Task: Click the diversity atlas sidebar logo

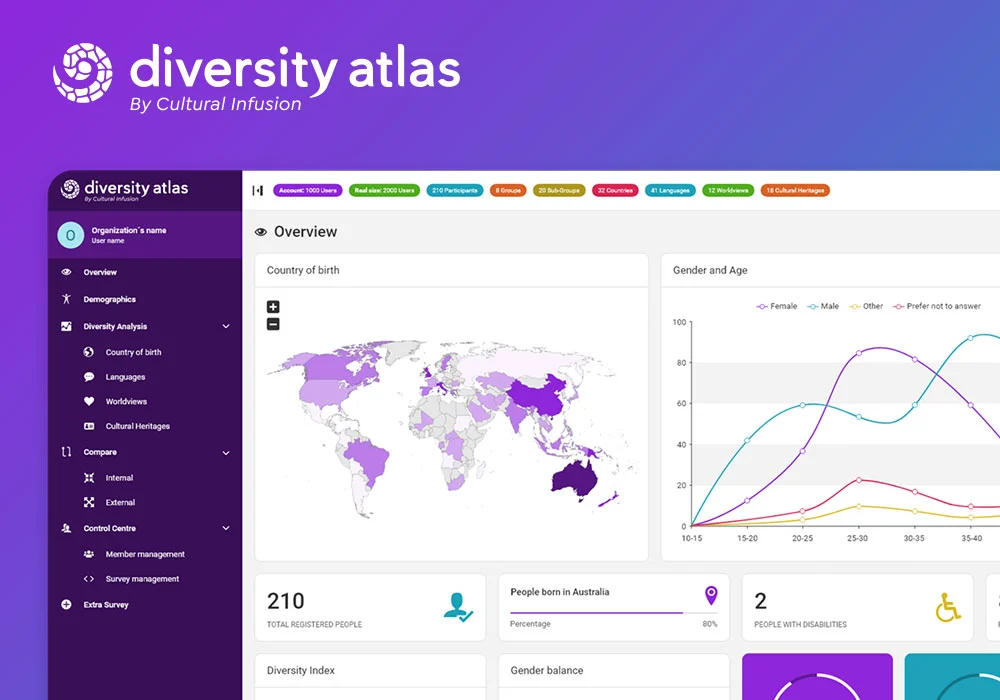Action: click(x=124, y=189)
